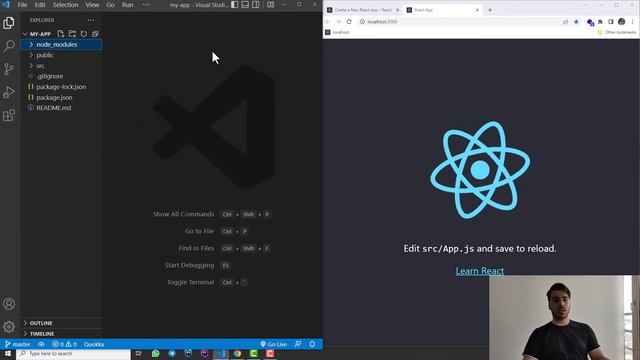Open the overflow menu ellipsis in menu bar
The height and width of the screenshot is (360, 640).
click(x=146, y=5)
